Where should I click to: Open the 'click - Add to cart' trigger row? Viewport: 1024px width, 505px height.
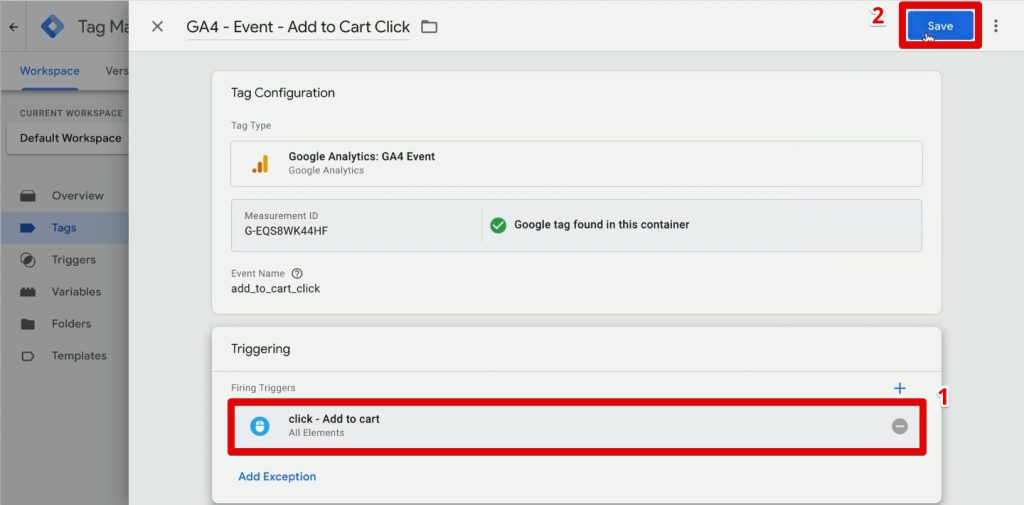click(576, 425)
